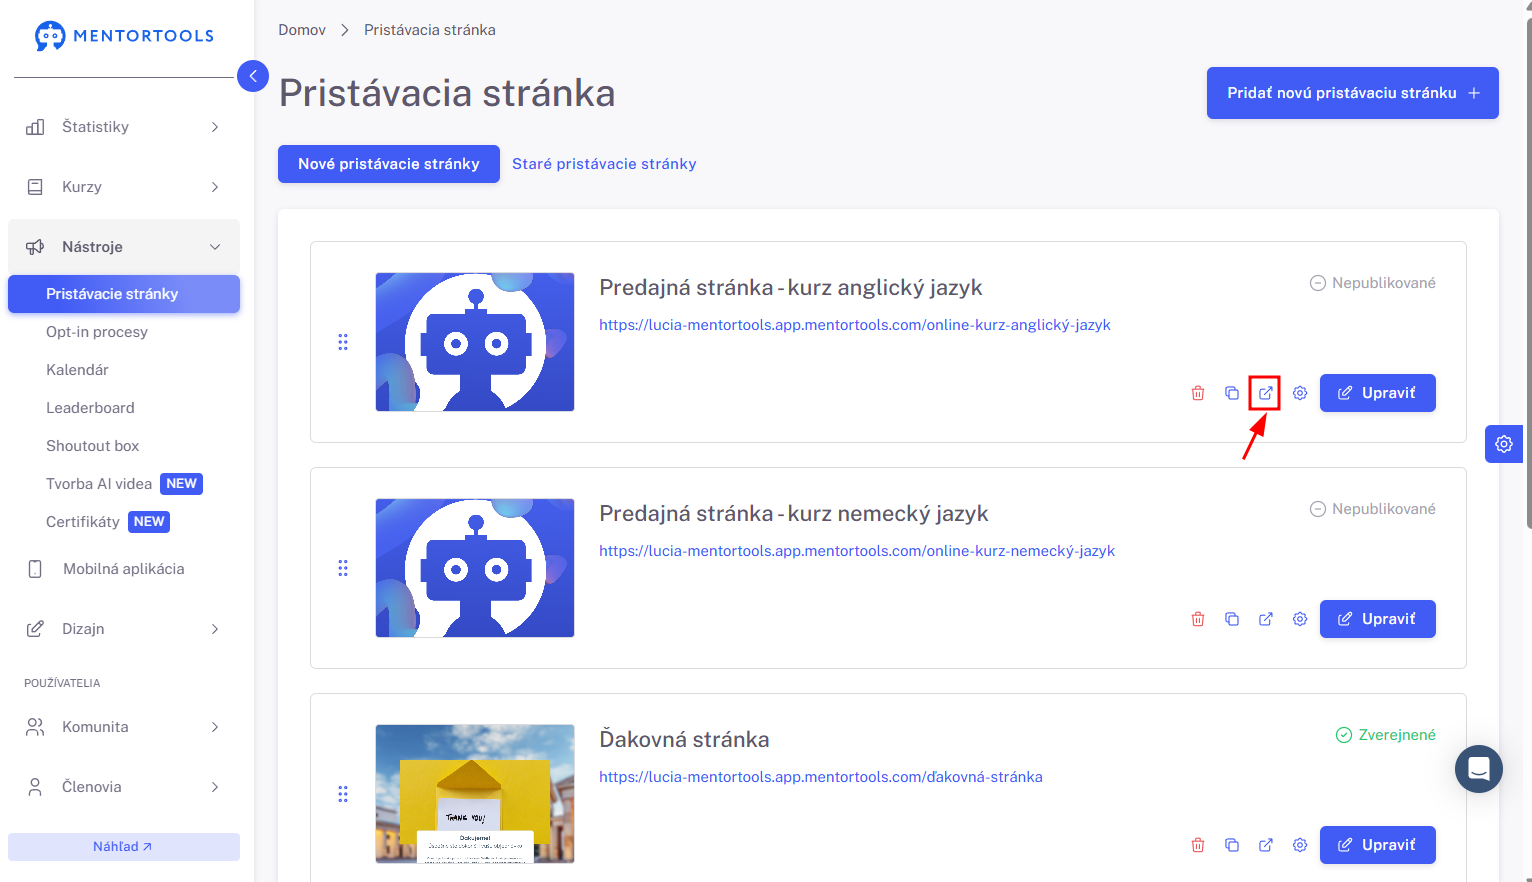Select the Nové pristávacie stránky tab
The width and height of the screenshot is (1532, 882).
(x=389, y=164)
